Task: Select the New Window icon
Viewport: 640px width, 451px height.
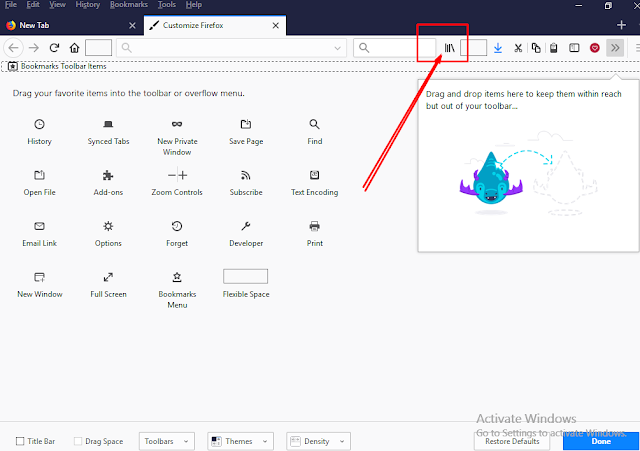Action: coord(39,277)
